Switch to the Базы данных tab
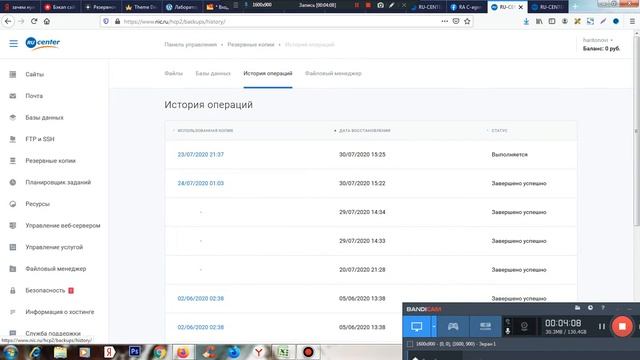The width and height of the screenshot is (640, 360). coord(213,73)
